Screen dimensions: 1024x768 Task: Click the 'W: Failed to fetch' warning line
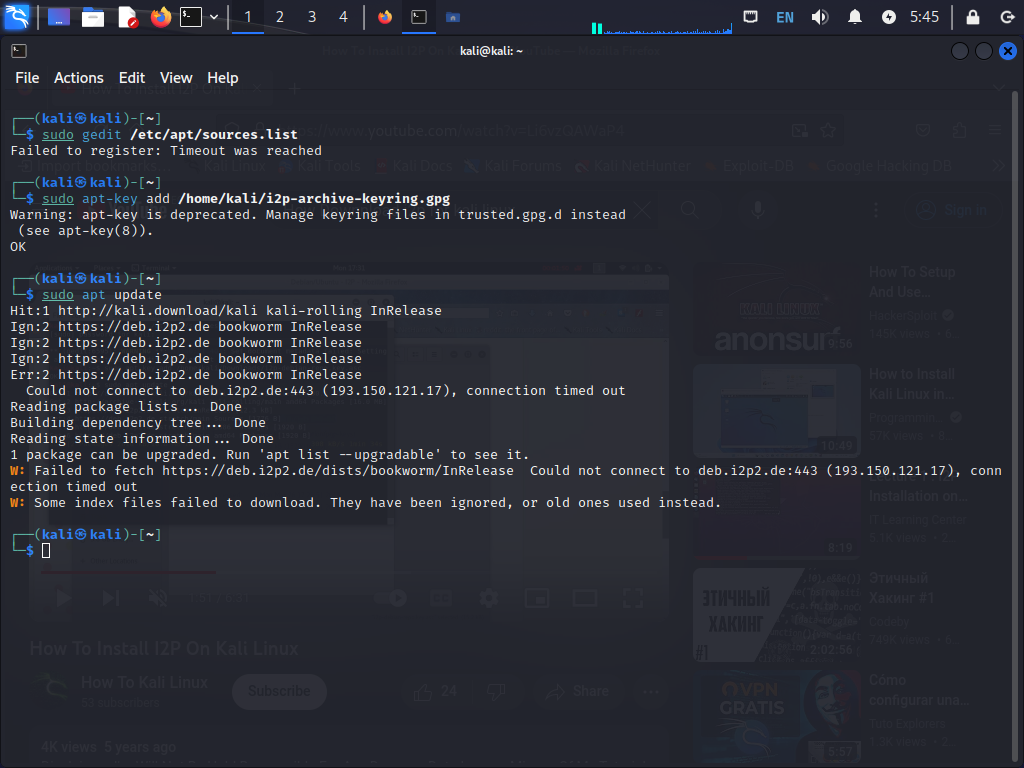pyautogui.click(x=506, y=479)
